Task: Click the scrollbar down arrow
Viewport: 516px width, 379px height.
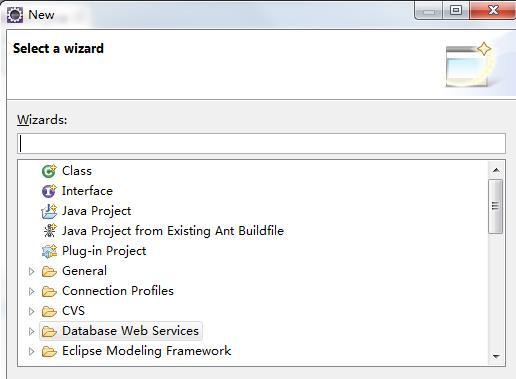Action: 496,356
